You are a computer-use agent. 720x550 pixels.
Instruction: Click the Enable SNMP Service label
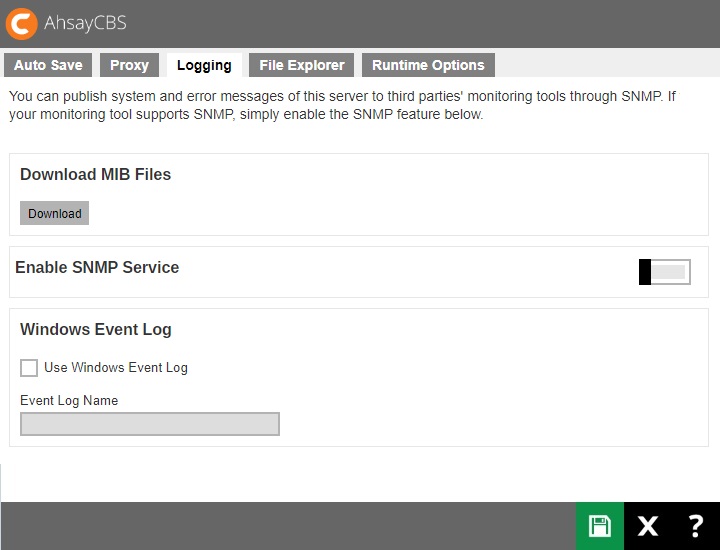(x=97, y=267)
